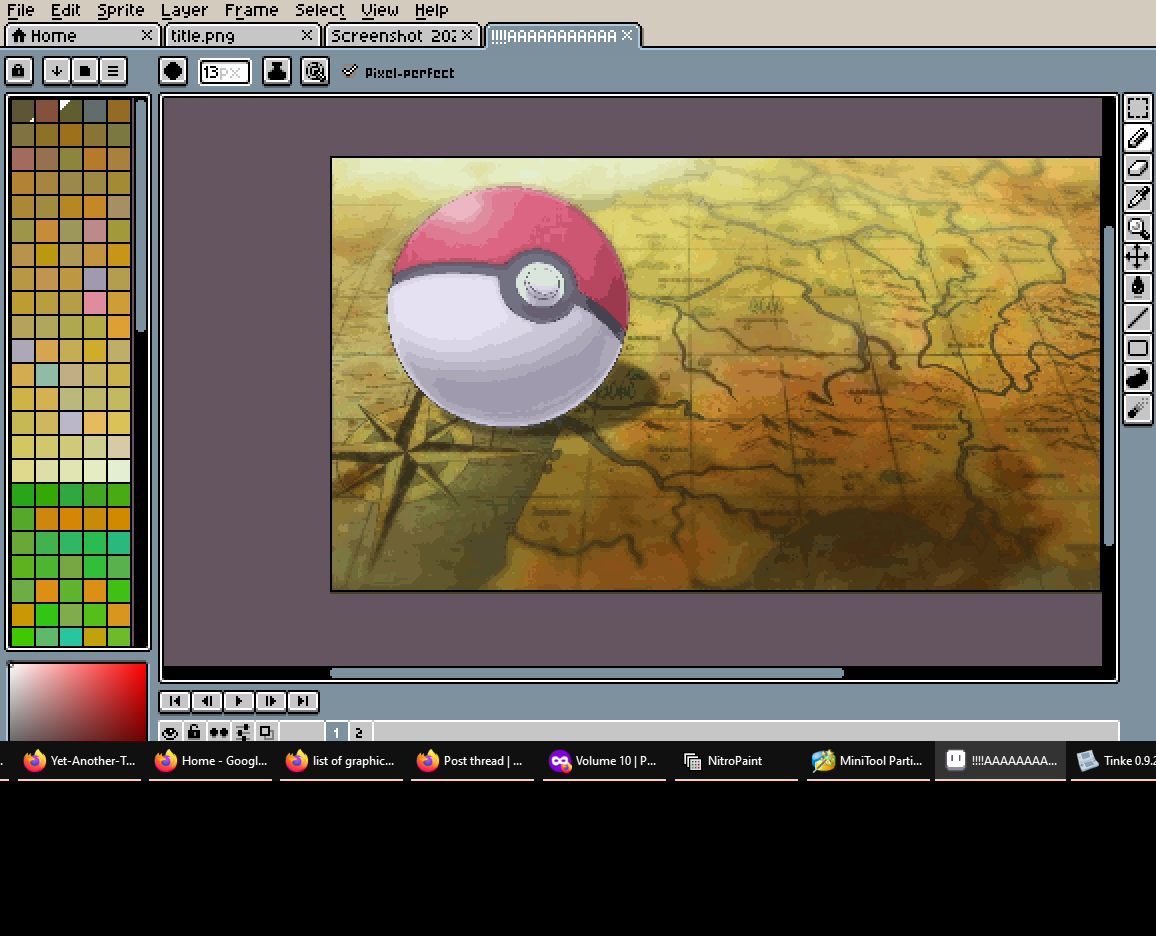Open the Edit menu
Screen dimensions: 1156x936
pyautogui.click(x=66, y=10)
